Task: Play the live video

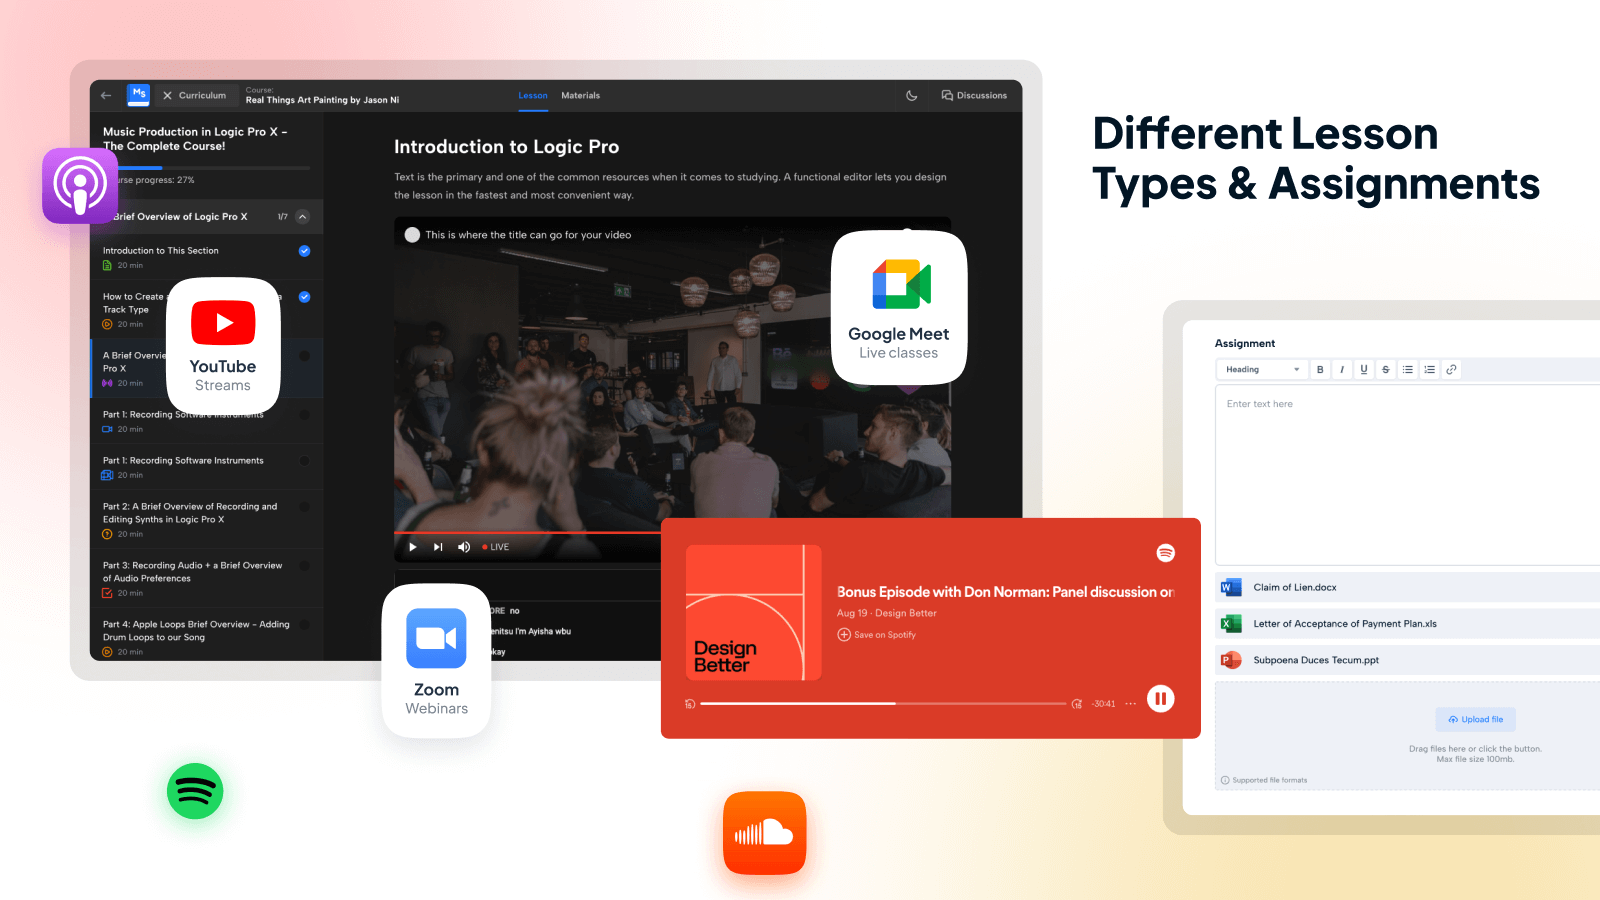Action: [412, 547]
